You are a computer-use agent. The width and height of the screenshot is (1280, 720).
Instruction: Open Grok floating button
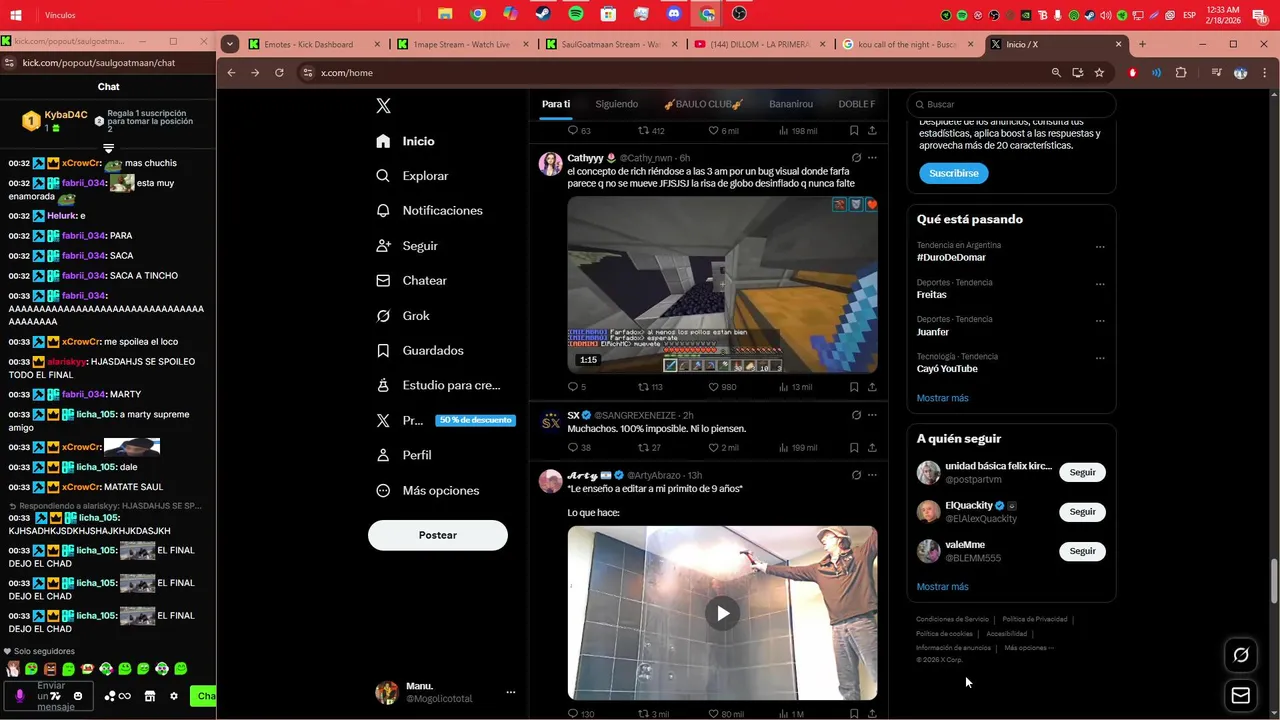(1241, 655)
